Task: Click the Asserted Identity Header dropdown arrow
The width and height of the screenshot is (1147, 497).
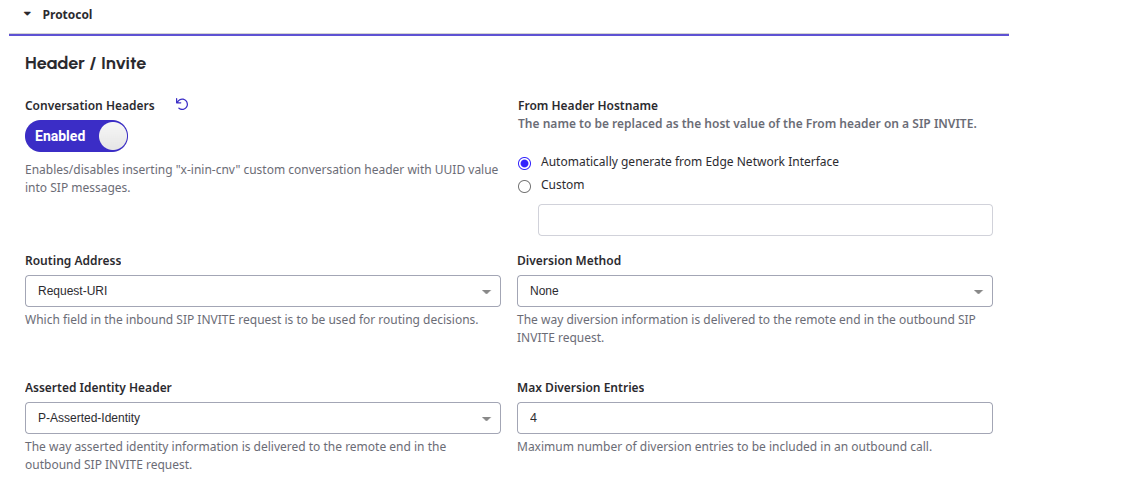Action: point(486,419)
